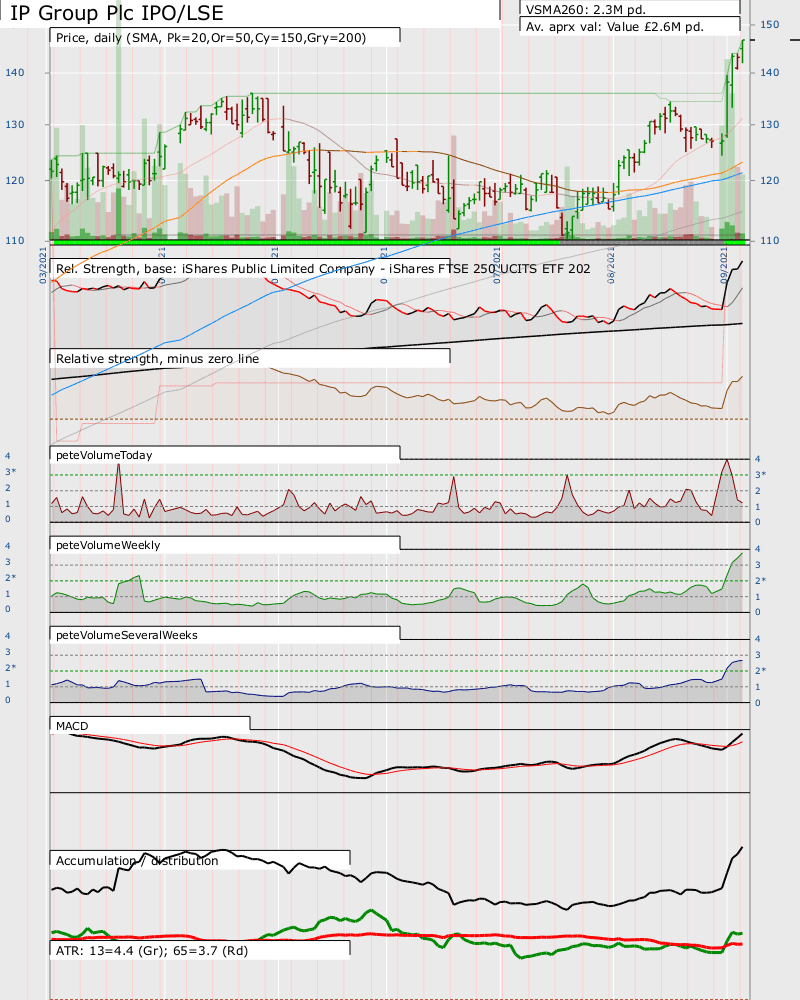Viewport: 800px width, 1000px height.
Task: Select the Accumulation / distribution panel heading
Action: coord(137,860)
